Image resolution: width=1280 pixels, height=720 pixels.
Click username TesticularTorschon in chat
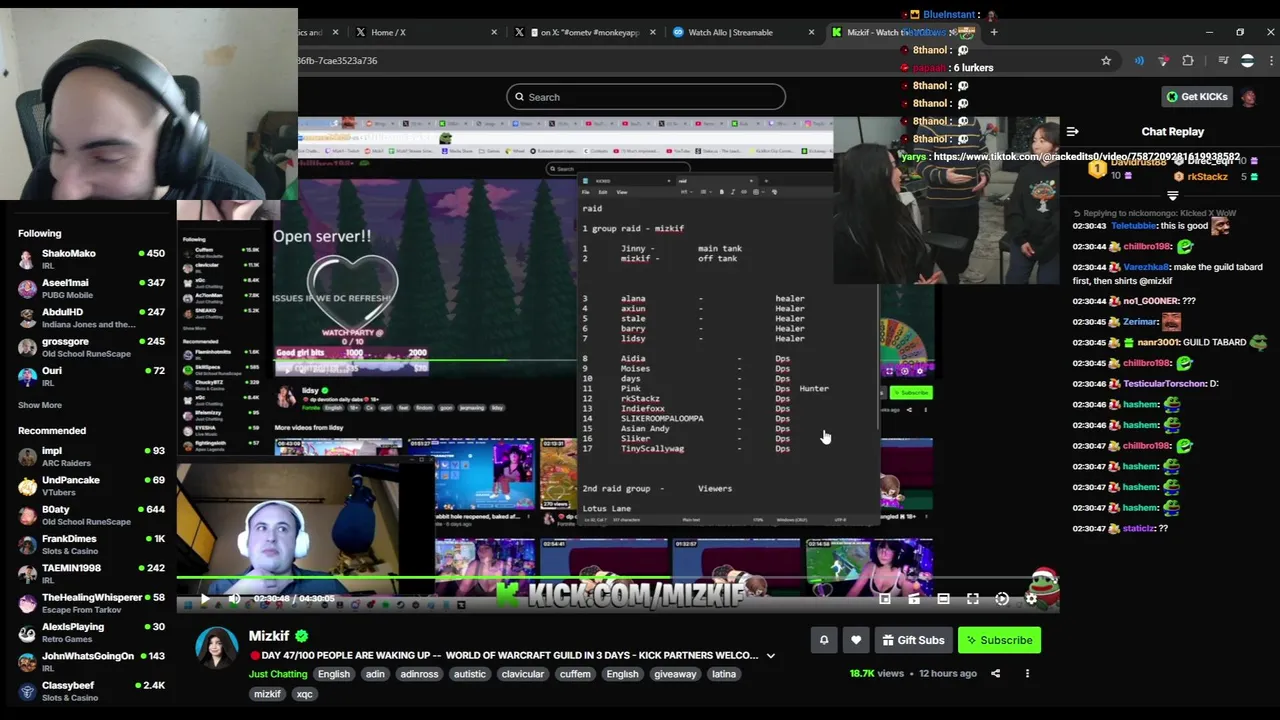1164,384
